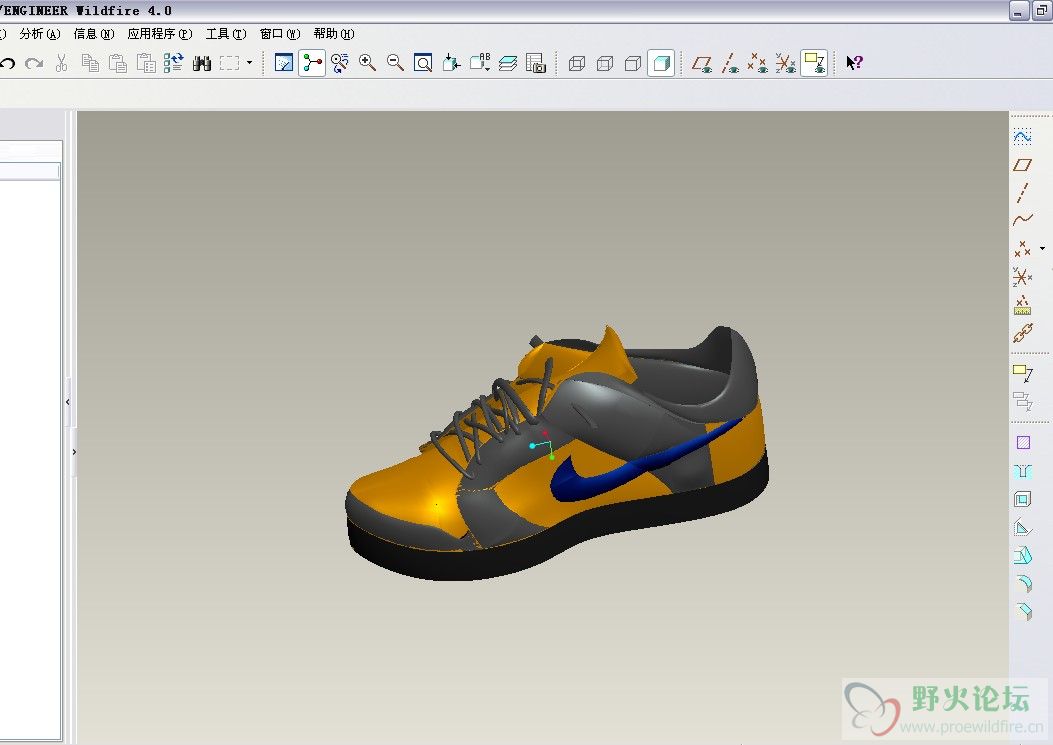Click the Zoom In magnifier
The width and height of the screenshot is (1053, 745).
367,62
